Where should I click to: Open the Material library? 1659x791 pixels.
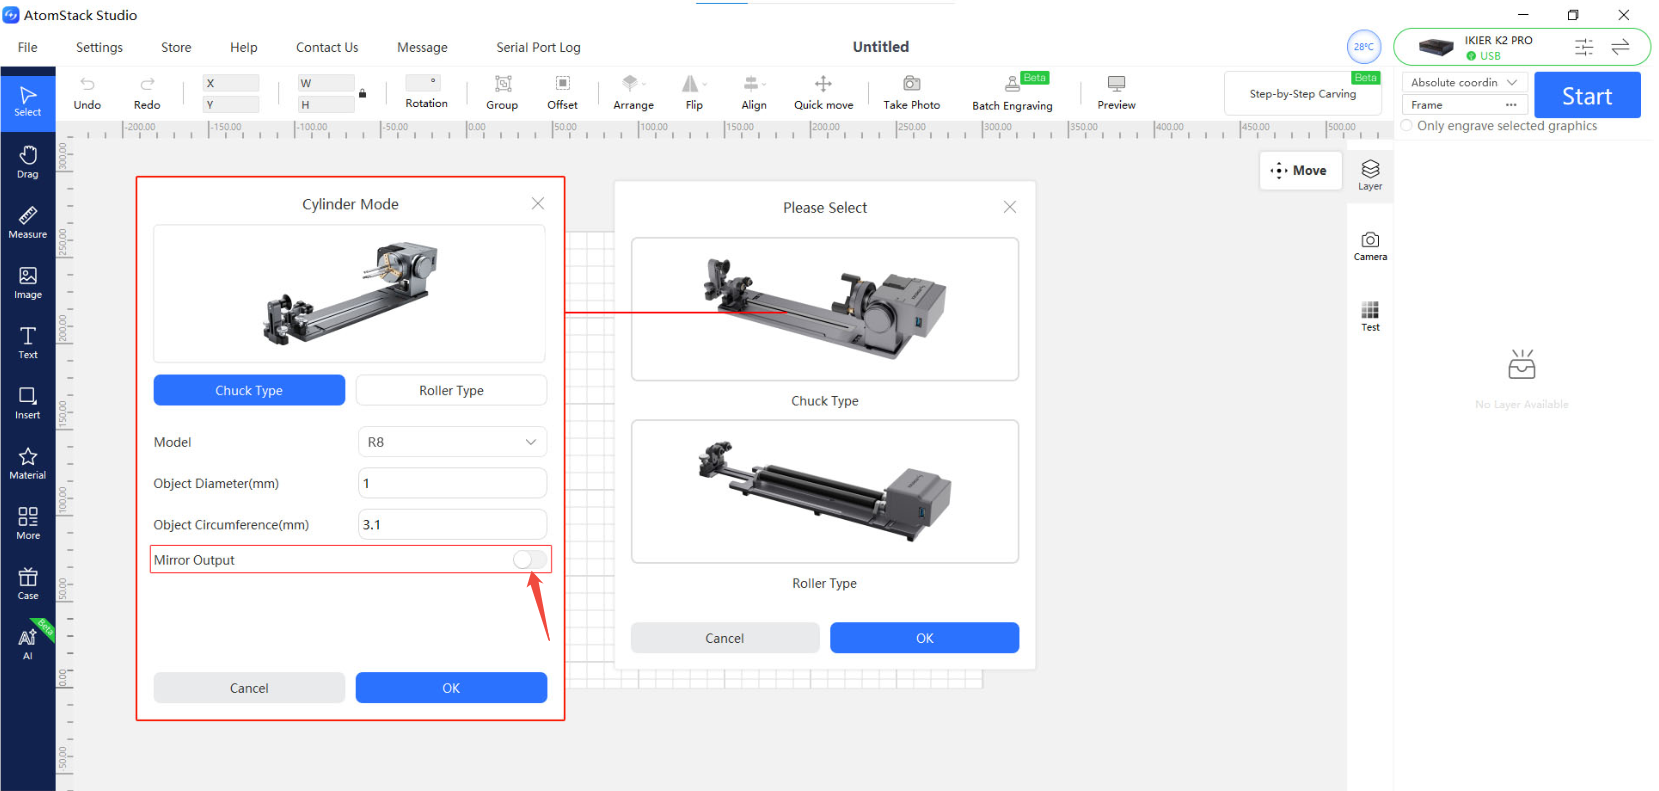click(x=28, y=463)
